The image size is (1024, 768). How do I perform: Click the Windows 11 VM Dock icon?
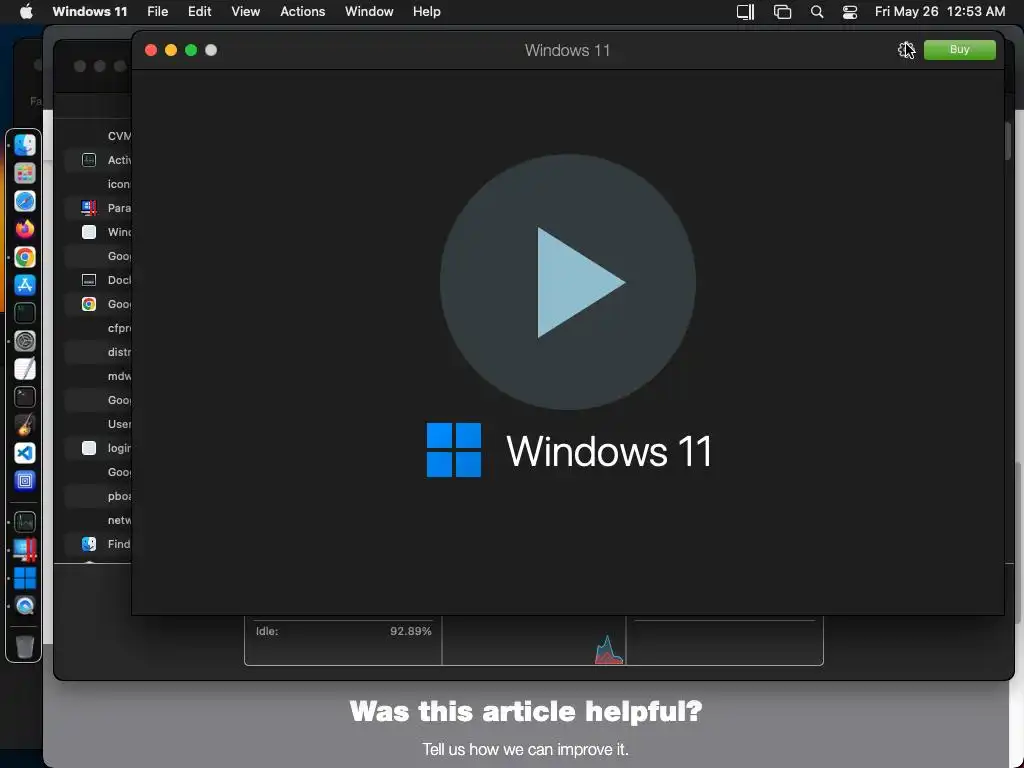25,578
